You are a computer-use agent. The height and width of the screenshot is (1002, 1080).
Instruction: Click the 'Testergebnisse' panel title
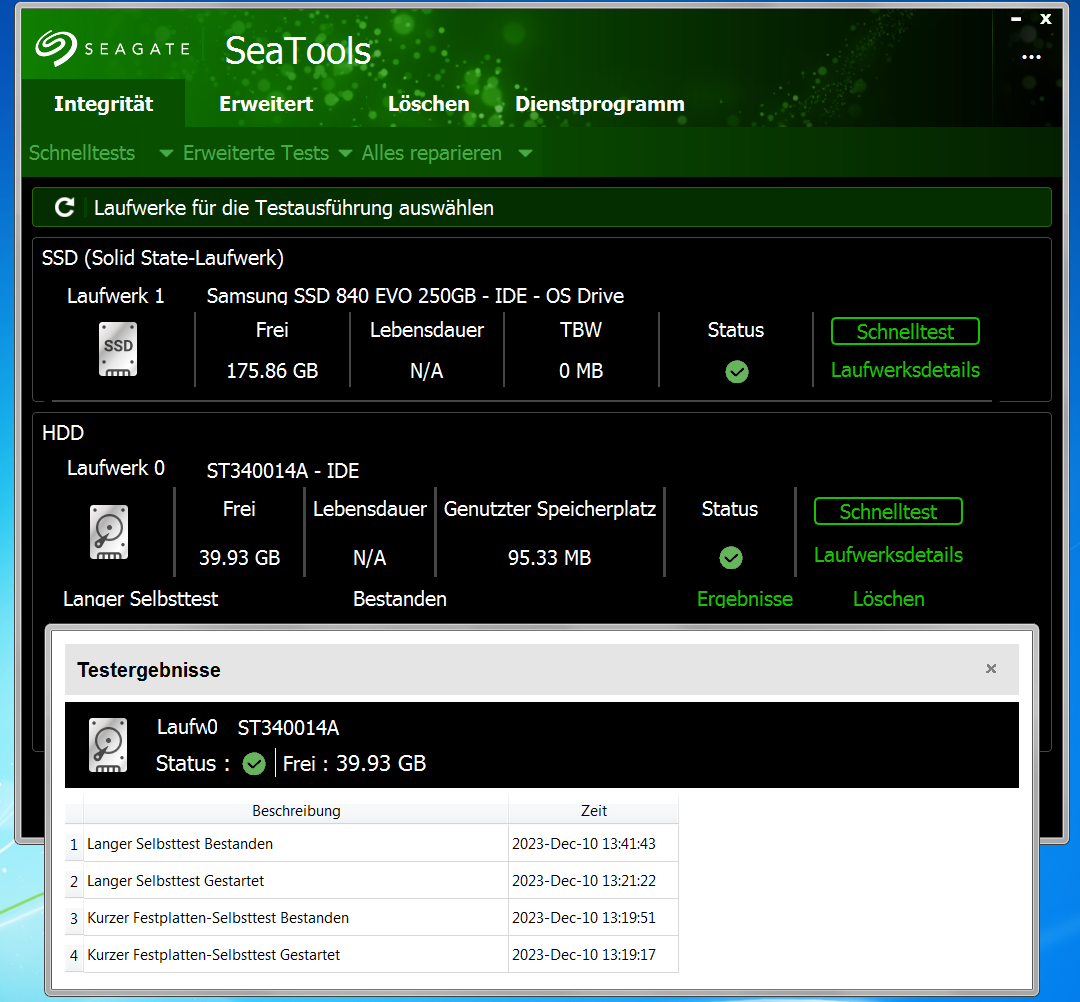[149, 669]
